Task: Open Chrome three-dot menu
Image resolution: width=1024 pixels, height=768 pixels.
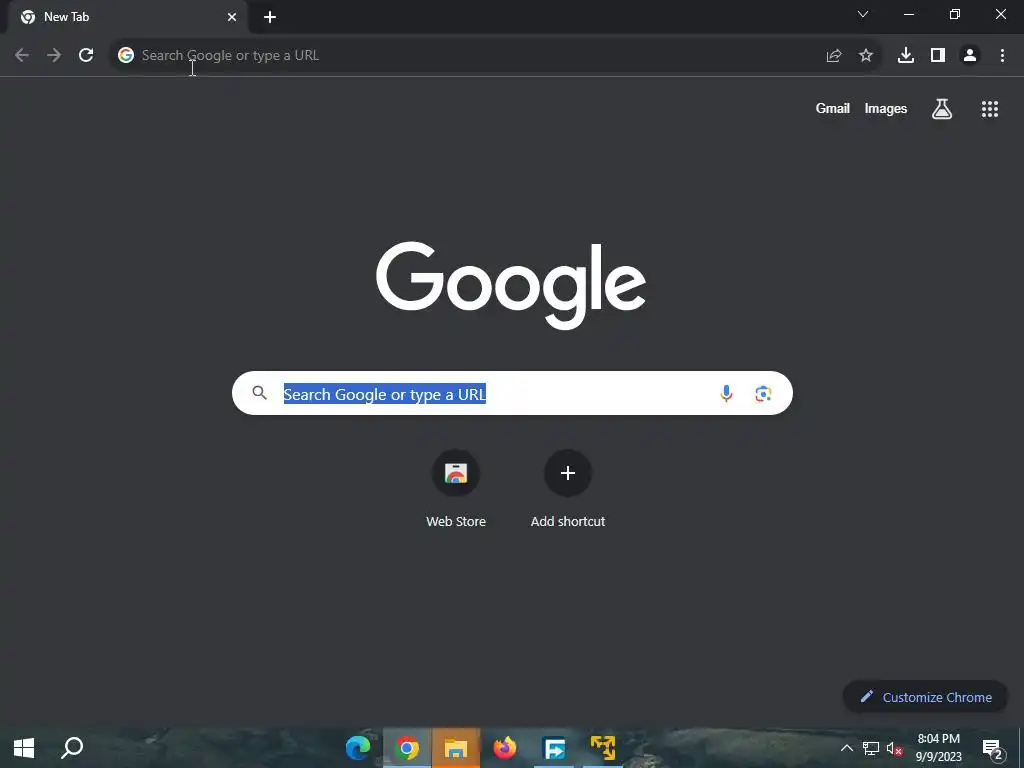Action: click(1002, 56)
